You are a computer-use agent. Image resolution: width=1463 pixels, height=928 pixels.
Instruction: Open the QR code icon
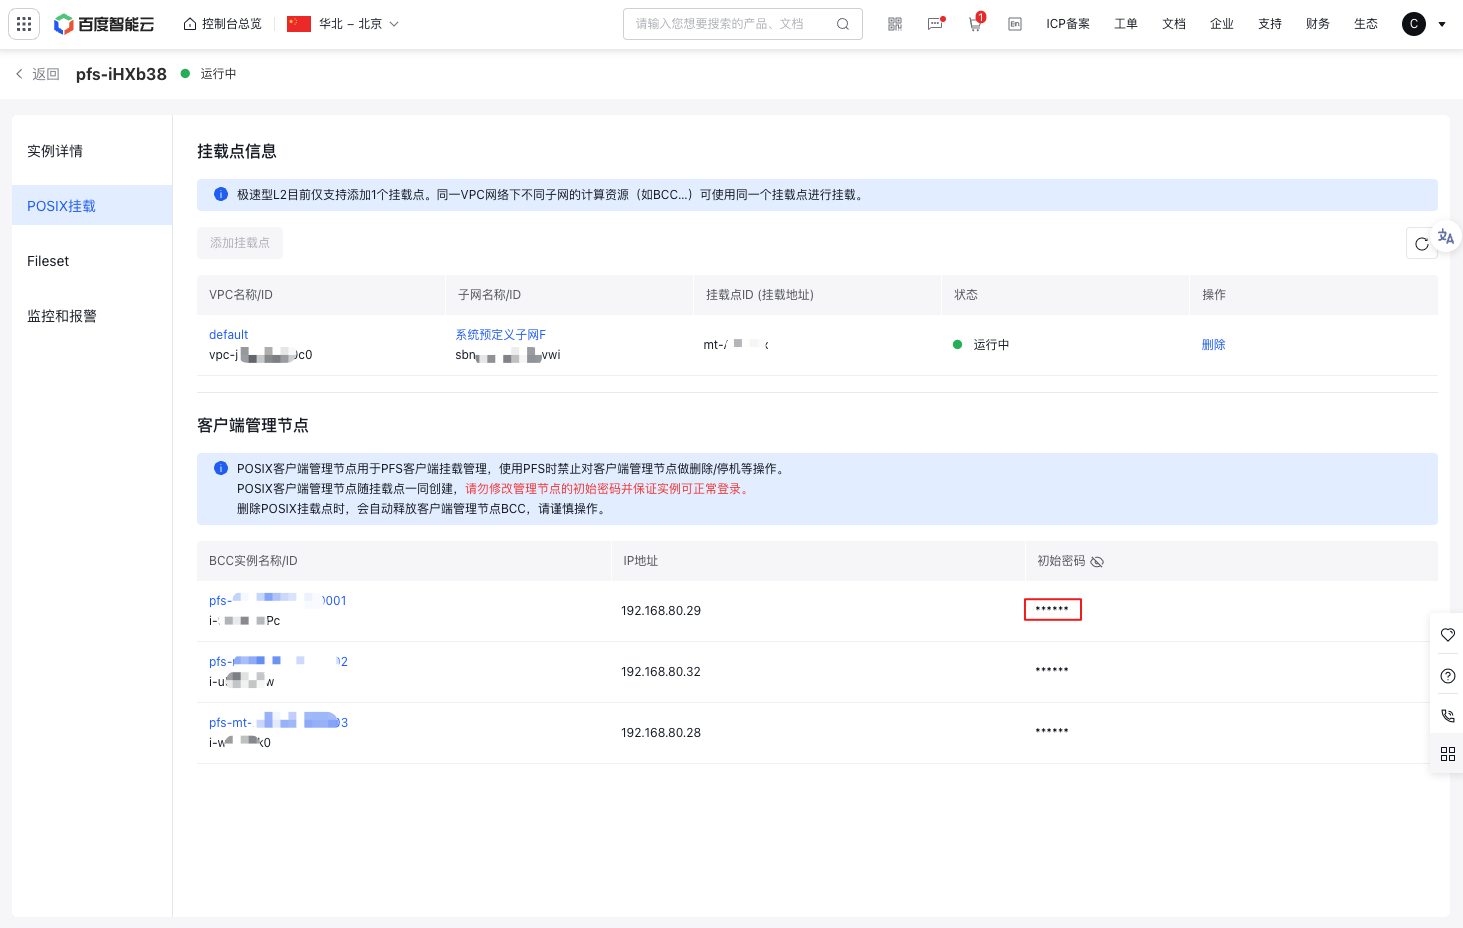(895, 24)
